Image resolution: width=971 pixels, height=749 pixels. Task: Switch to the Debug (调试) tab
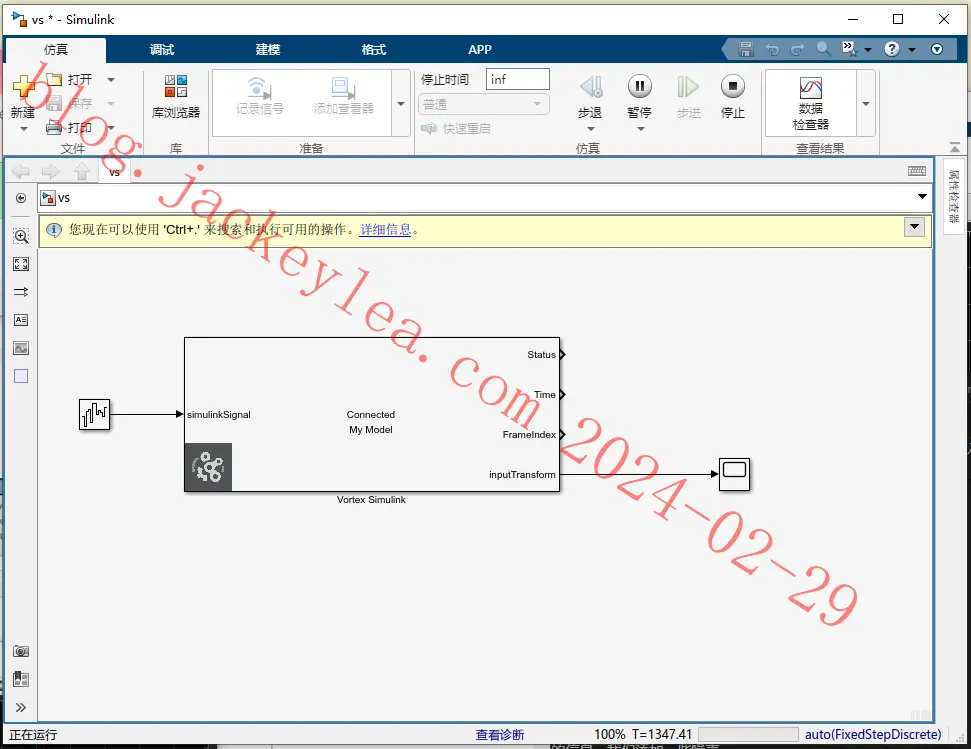click(x=162, y=50)
